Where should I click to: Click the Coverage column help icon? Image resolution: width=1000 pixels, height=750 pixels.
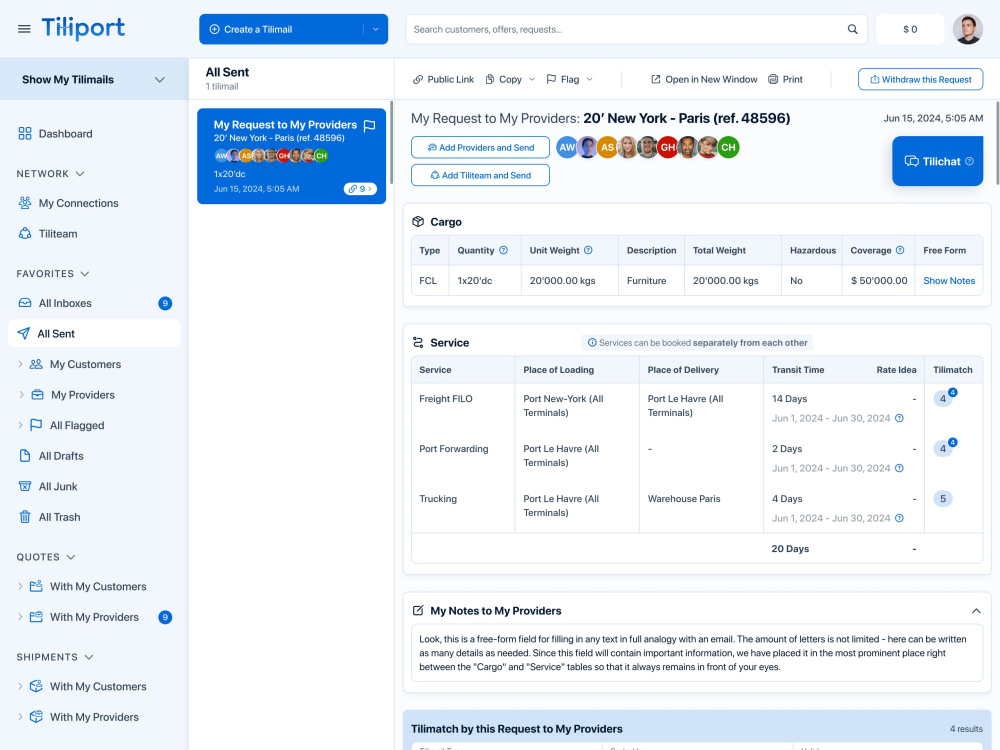(x=900, y=250)
